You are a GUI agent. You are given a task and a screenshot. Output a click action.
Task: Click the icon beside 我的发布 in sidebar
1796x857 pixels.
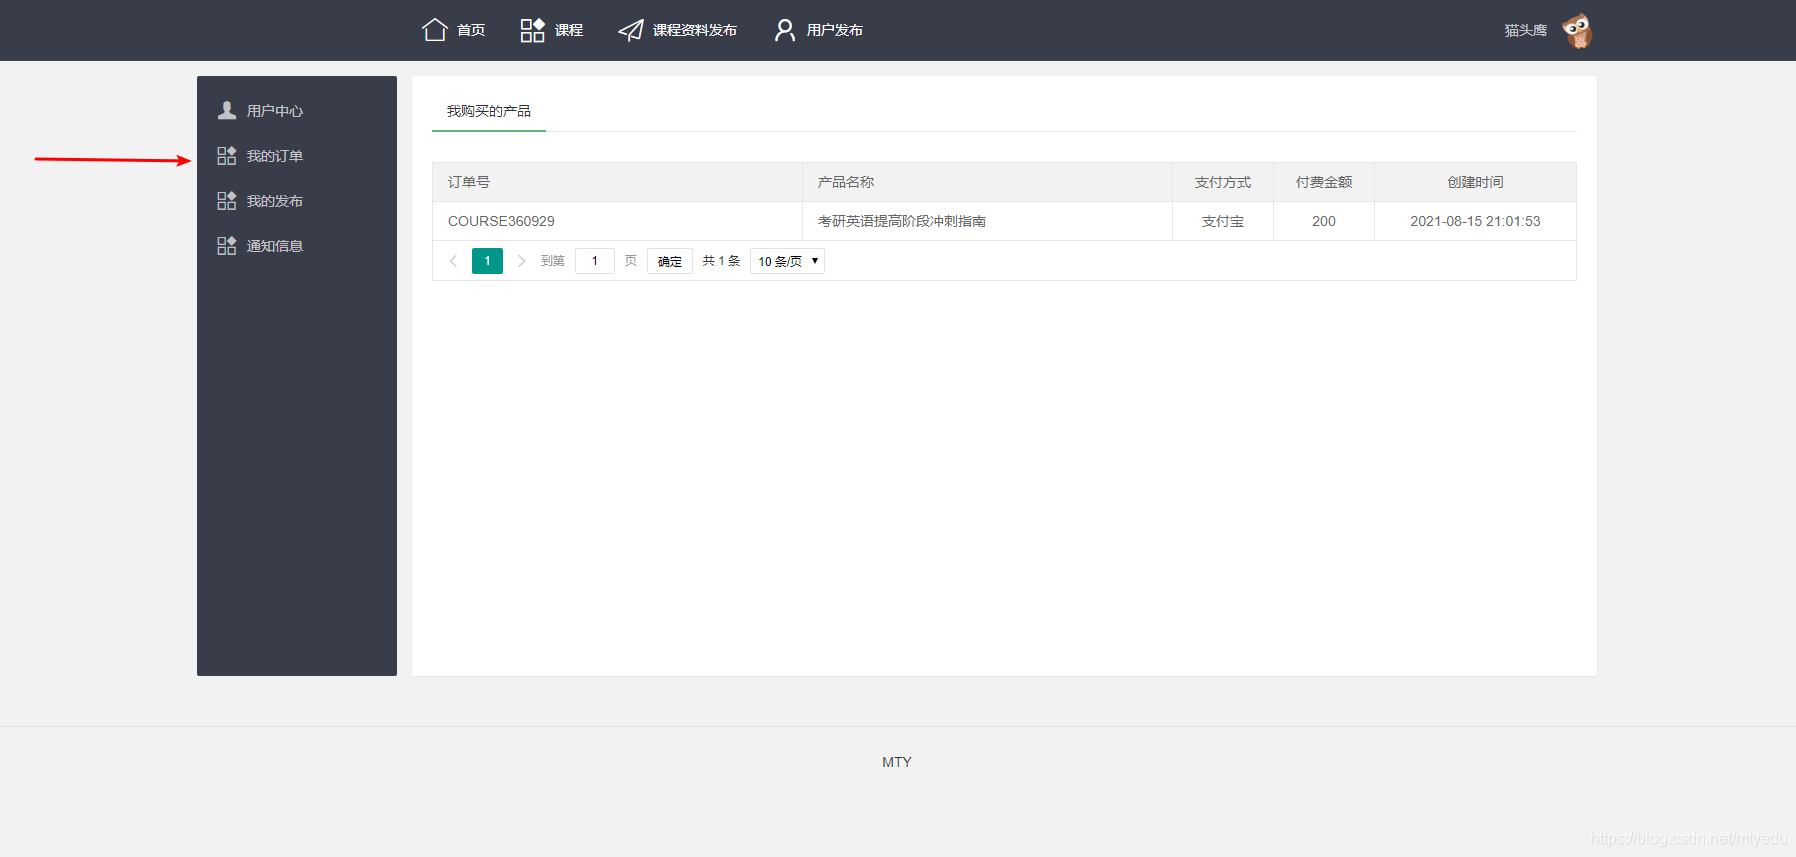tap(227, 201)
